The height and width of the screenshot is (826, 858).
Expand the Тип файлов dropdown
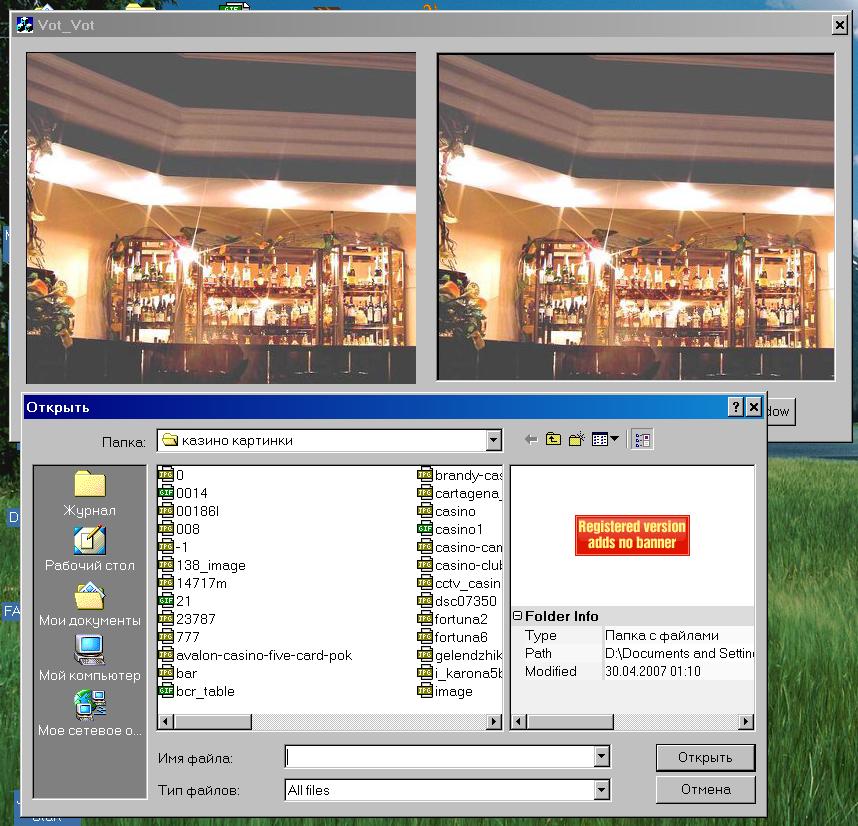pyautogui.click(x=601, y=790)
